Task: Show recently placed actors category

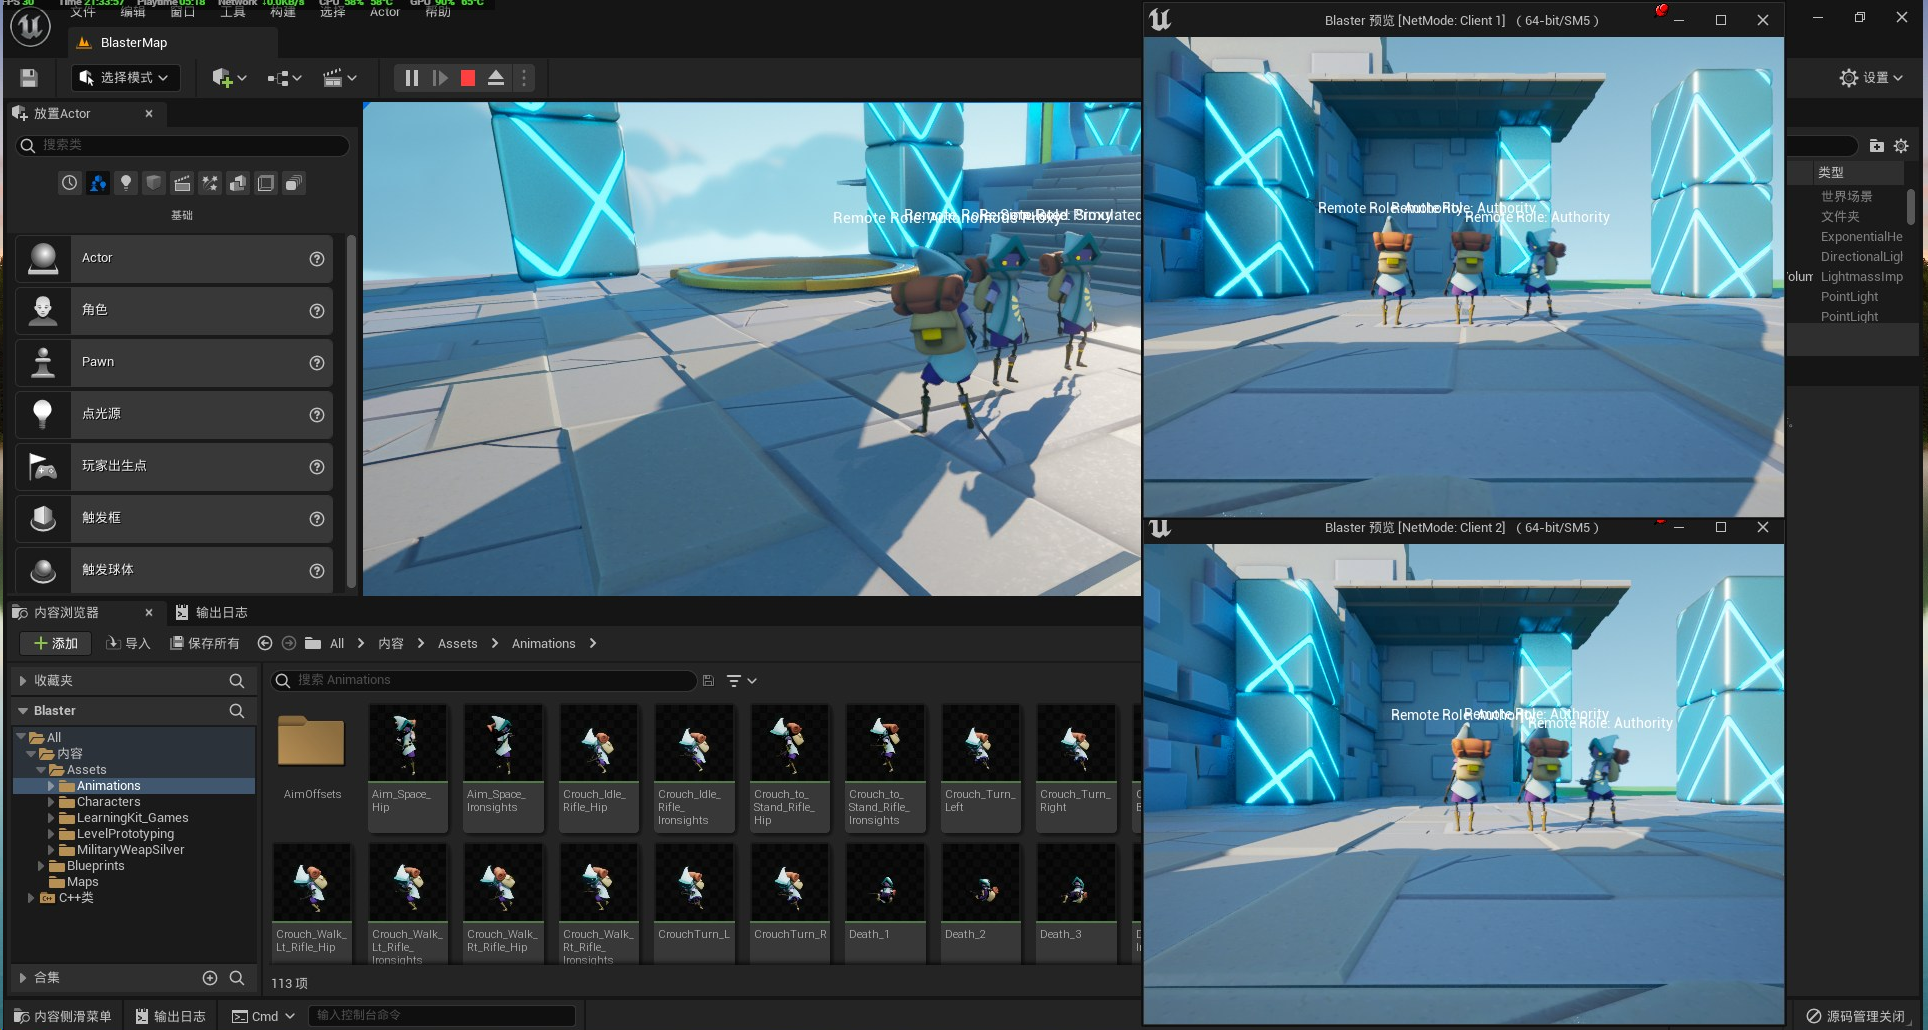Action: coord(69,183)
